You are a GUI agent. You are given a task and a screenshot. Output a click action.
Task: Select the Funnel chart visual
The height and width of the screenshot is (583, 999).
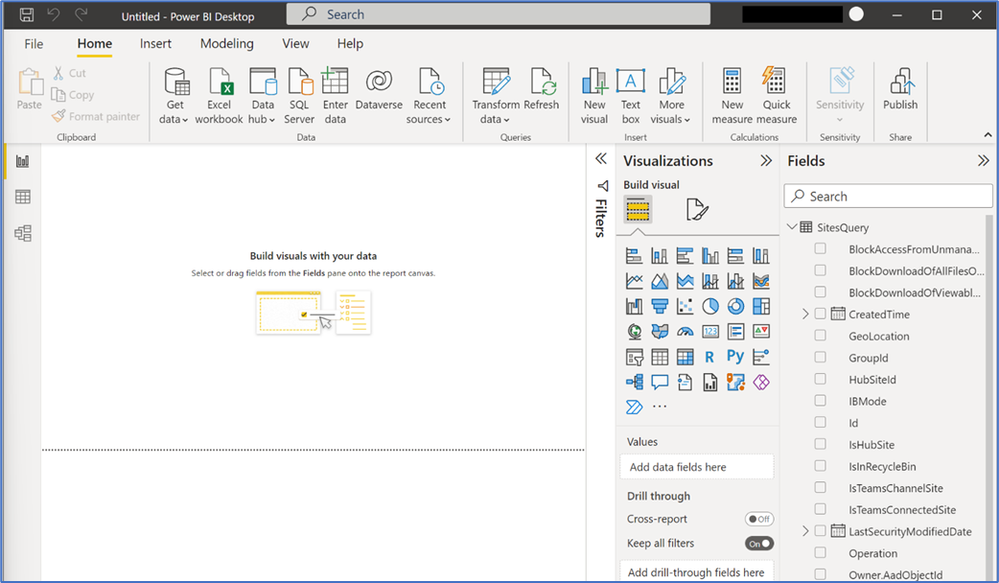point(659,306)
